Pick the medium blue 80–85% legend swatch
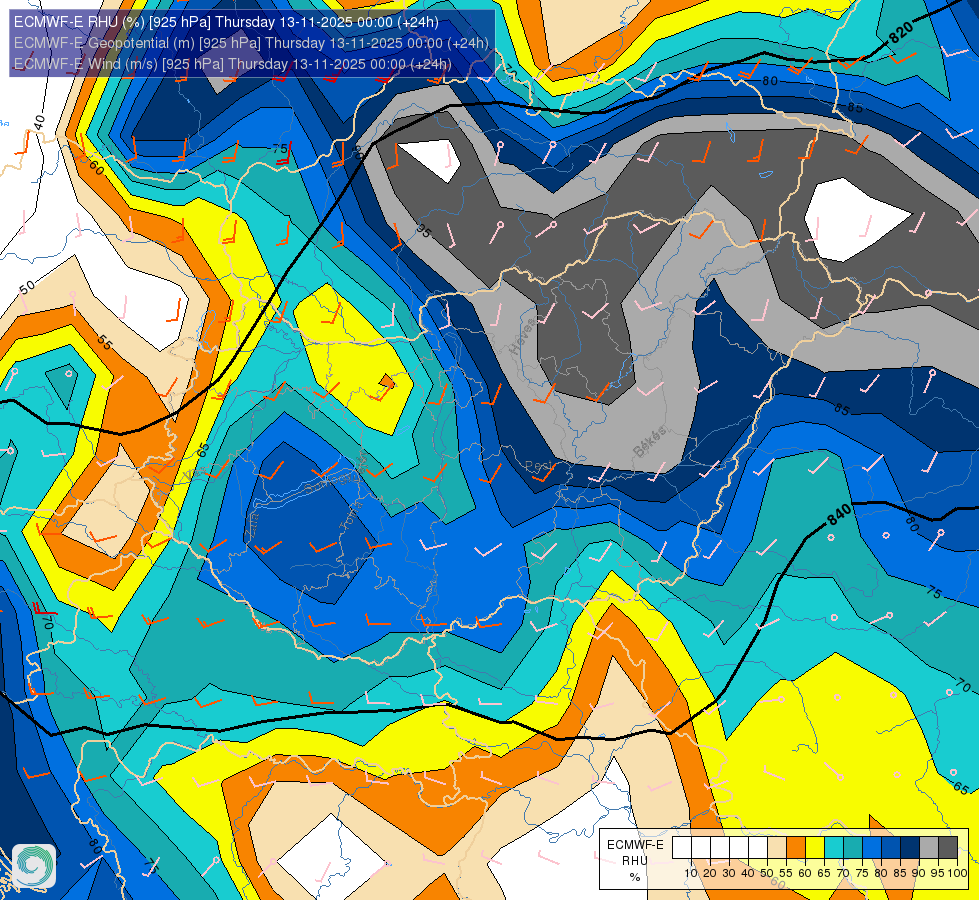 coord(891,848)
